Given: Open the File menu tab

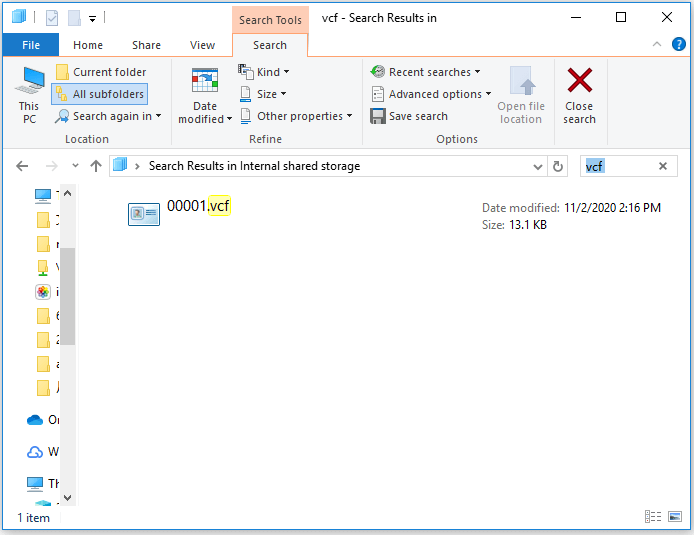Looking at the screenshot, I should [x=30, y=45].
